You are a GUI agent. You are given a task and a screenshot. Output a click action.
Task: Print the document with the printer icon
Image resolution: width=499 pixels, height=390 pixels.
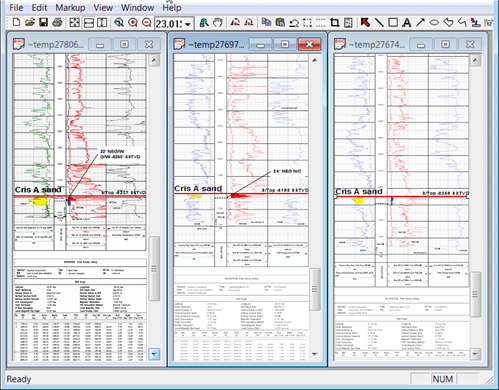click(x=57, y=23)
